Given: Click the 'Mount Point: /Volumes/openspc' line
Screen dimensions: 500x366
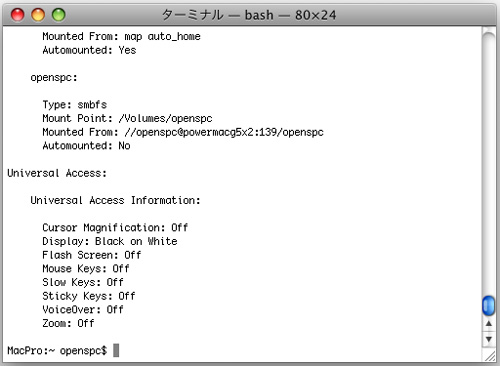Looking at the screenshot, I should 127,119.
